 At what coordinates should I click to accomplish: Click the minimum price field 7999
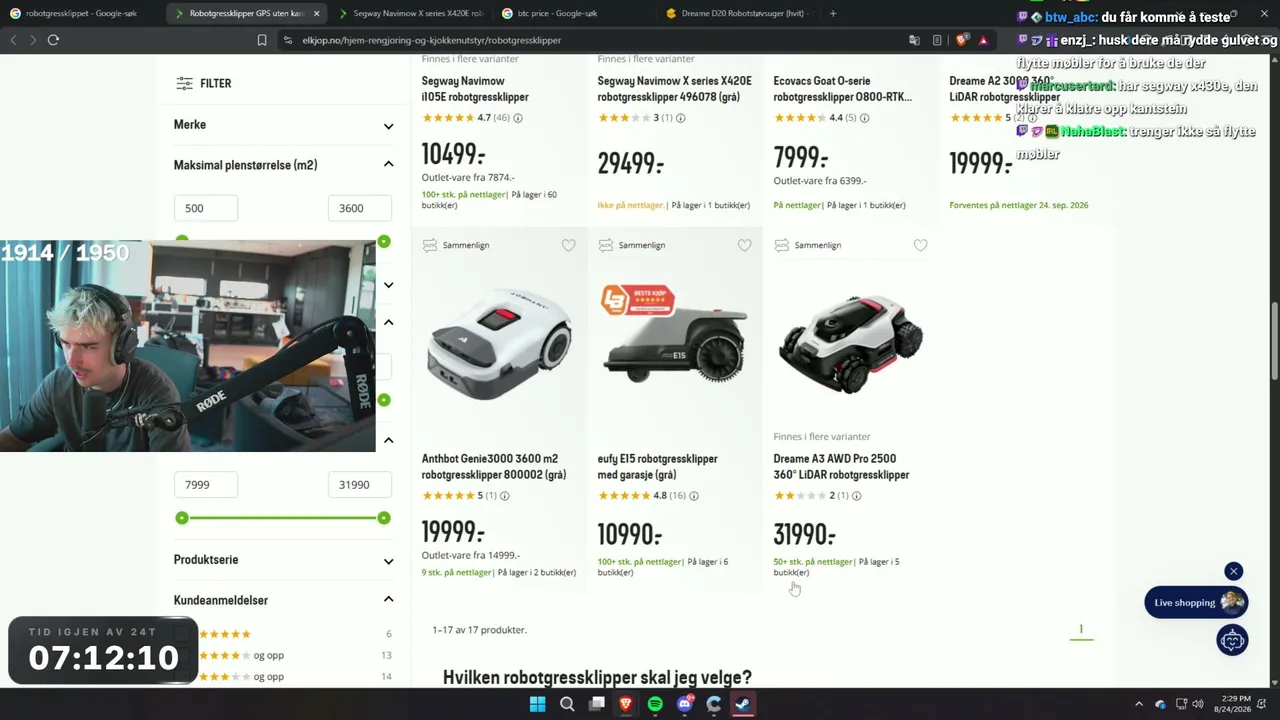click(206, 485)
